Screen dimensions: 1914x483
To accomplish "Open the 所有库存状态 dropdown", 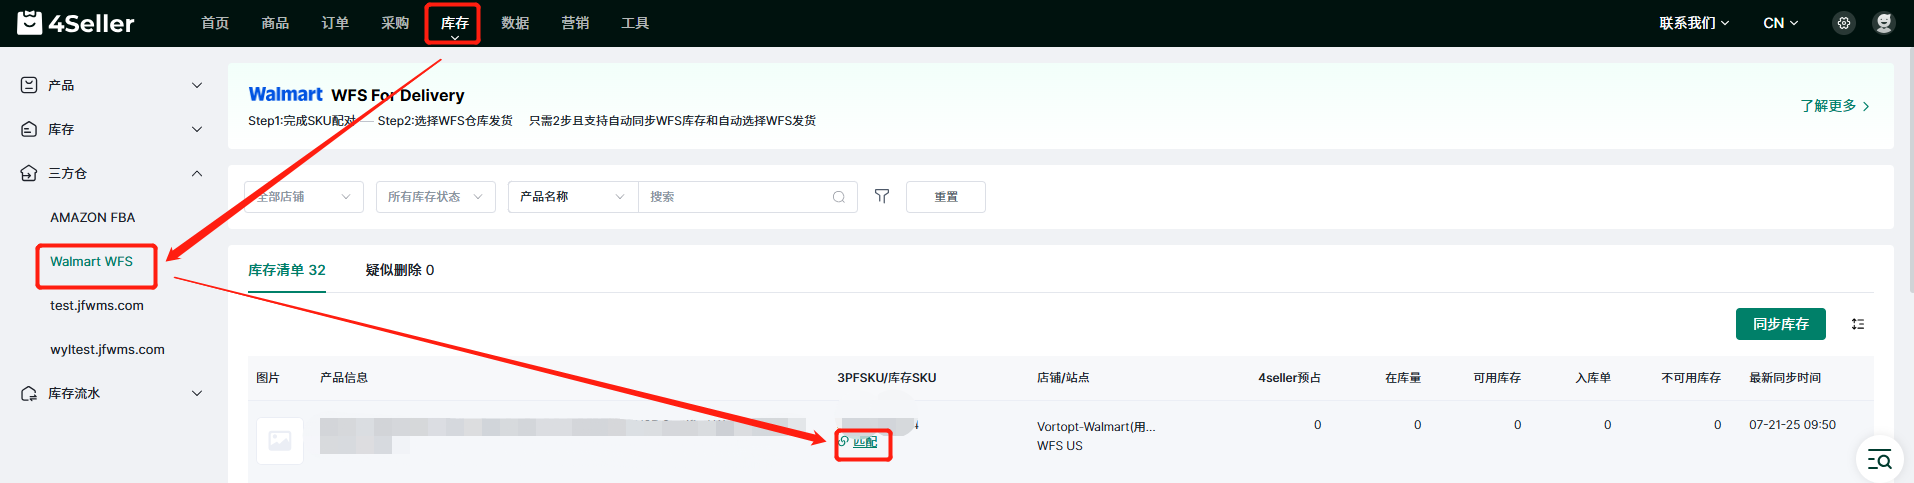I will point(436,197).
